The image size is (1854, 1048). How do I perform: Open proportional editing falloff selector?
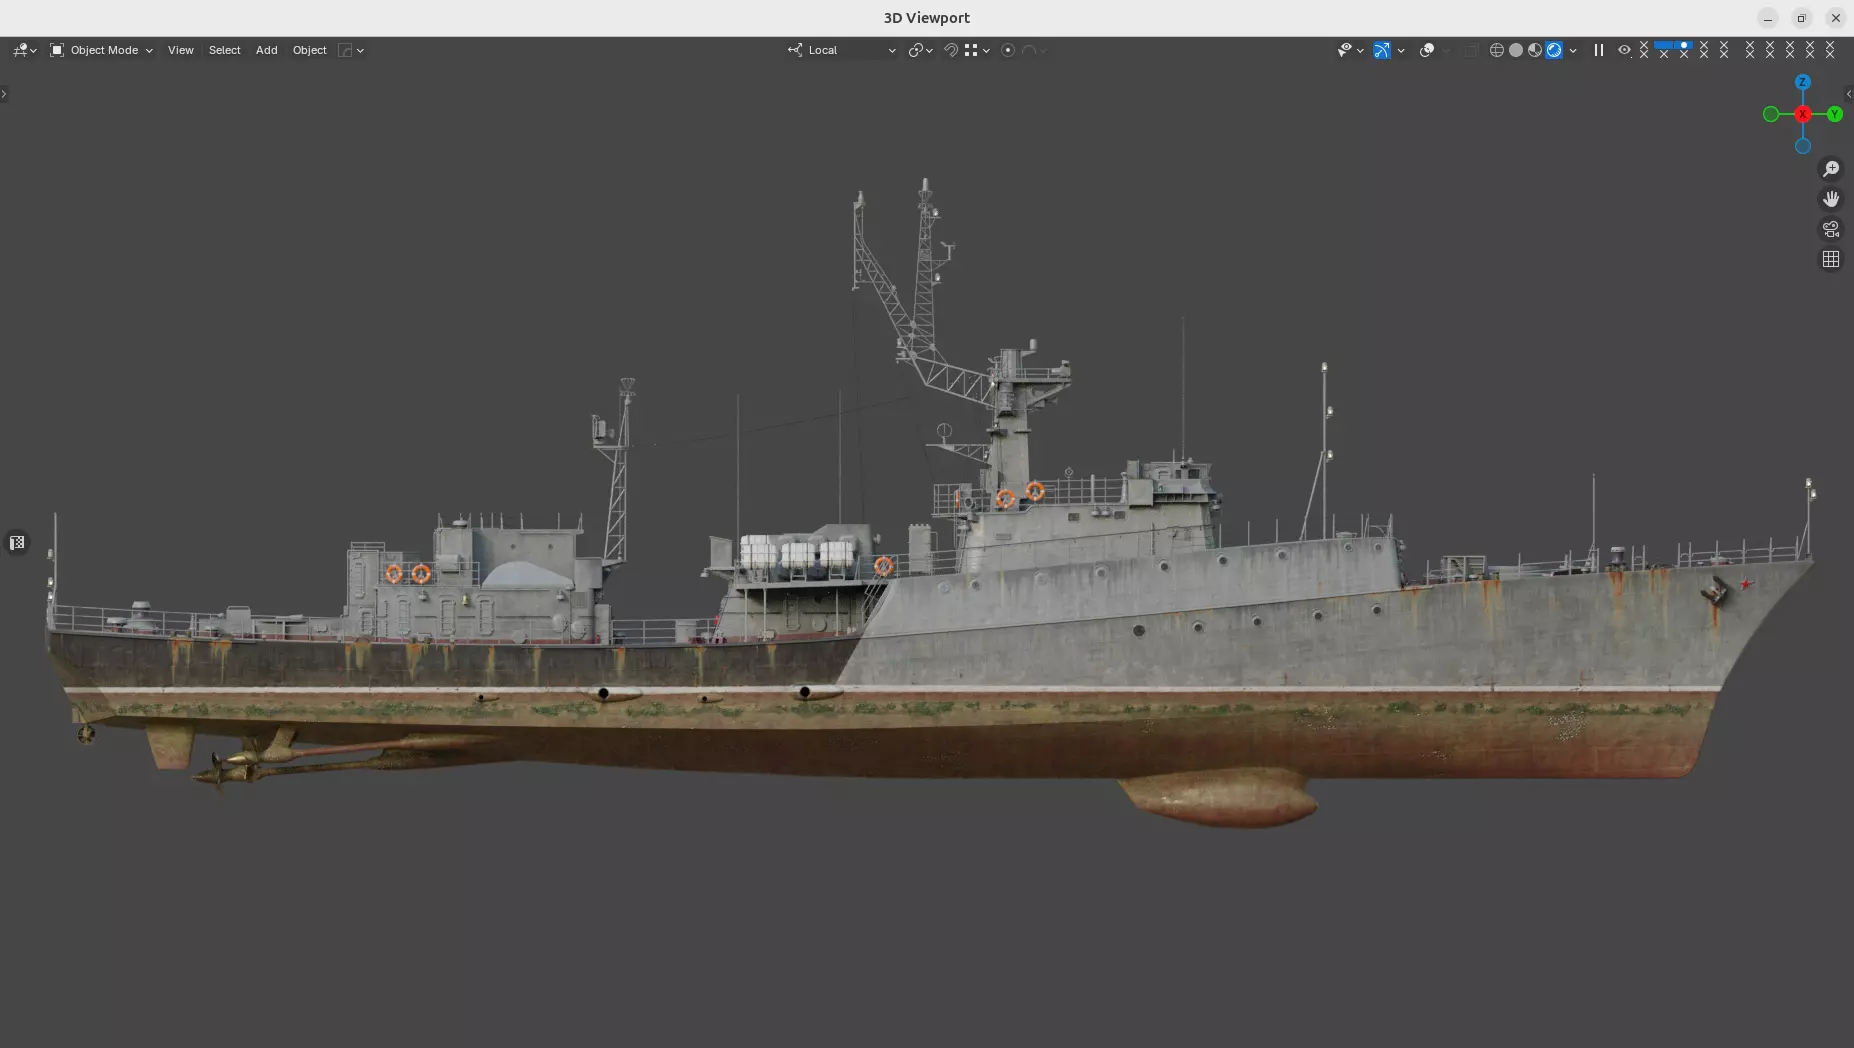click(1034, 50)
